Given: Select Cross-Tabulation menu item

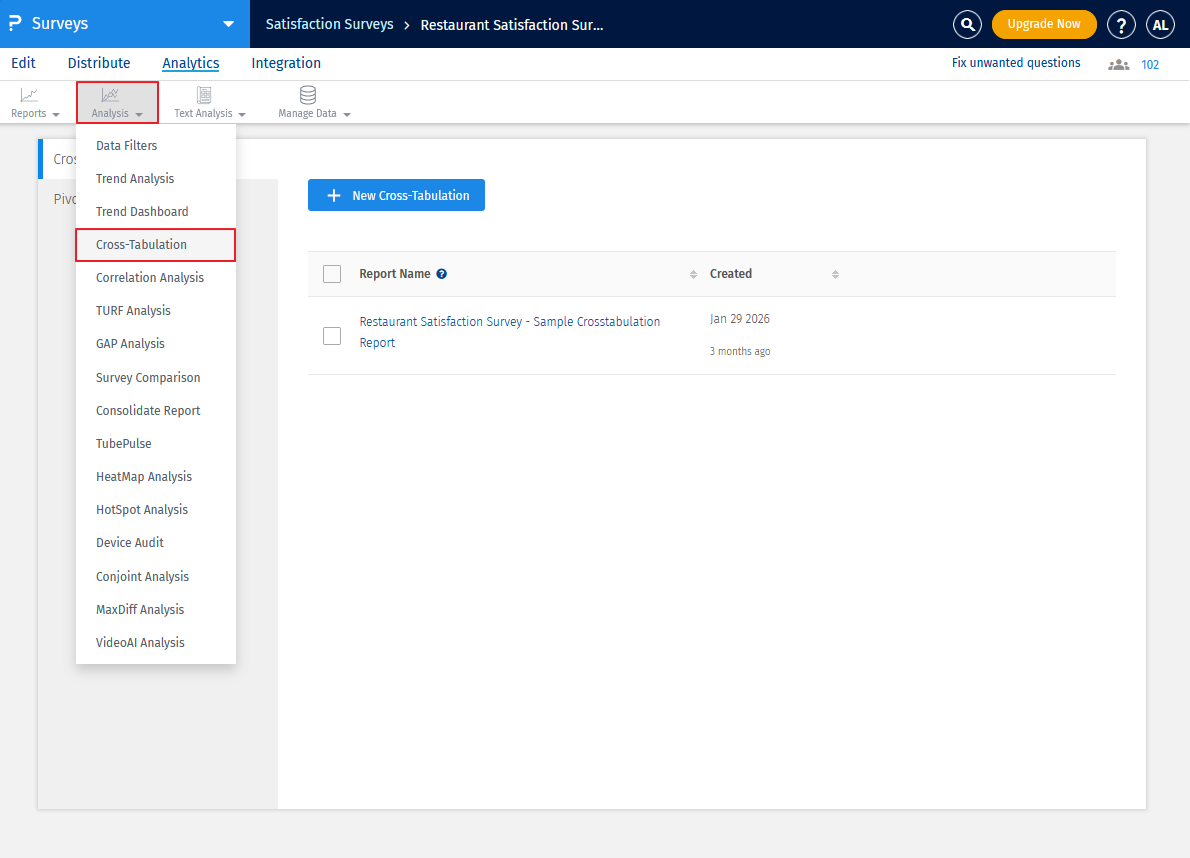Looking at the screenshot, I should (x=156, y=244).
